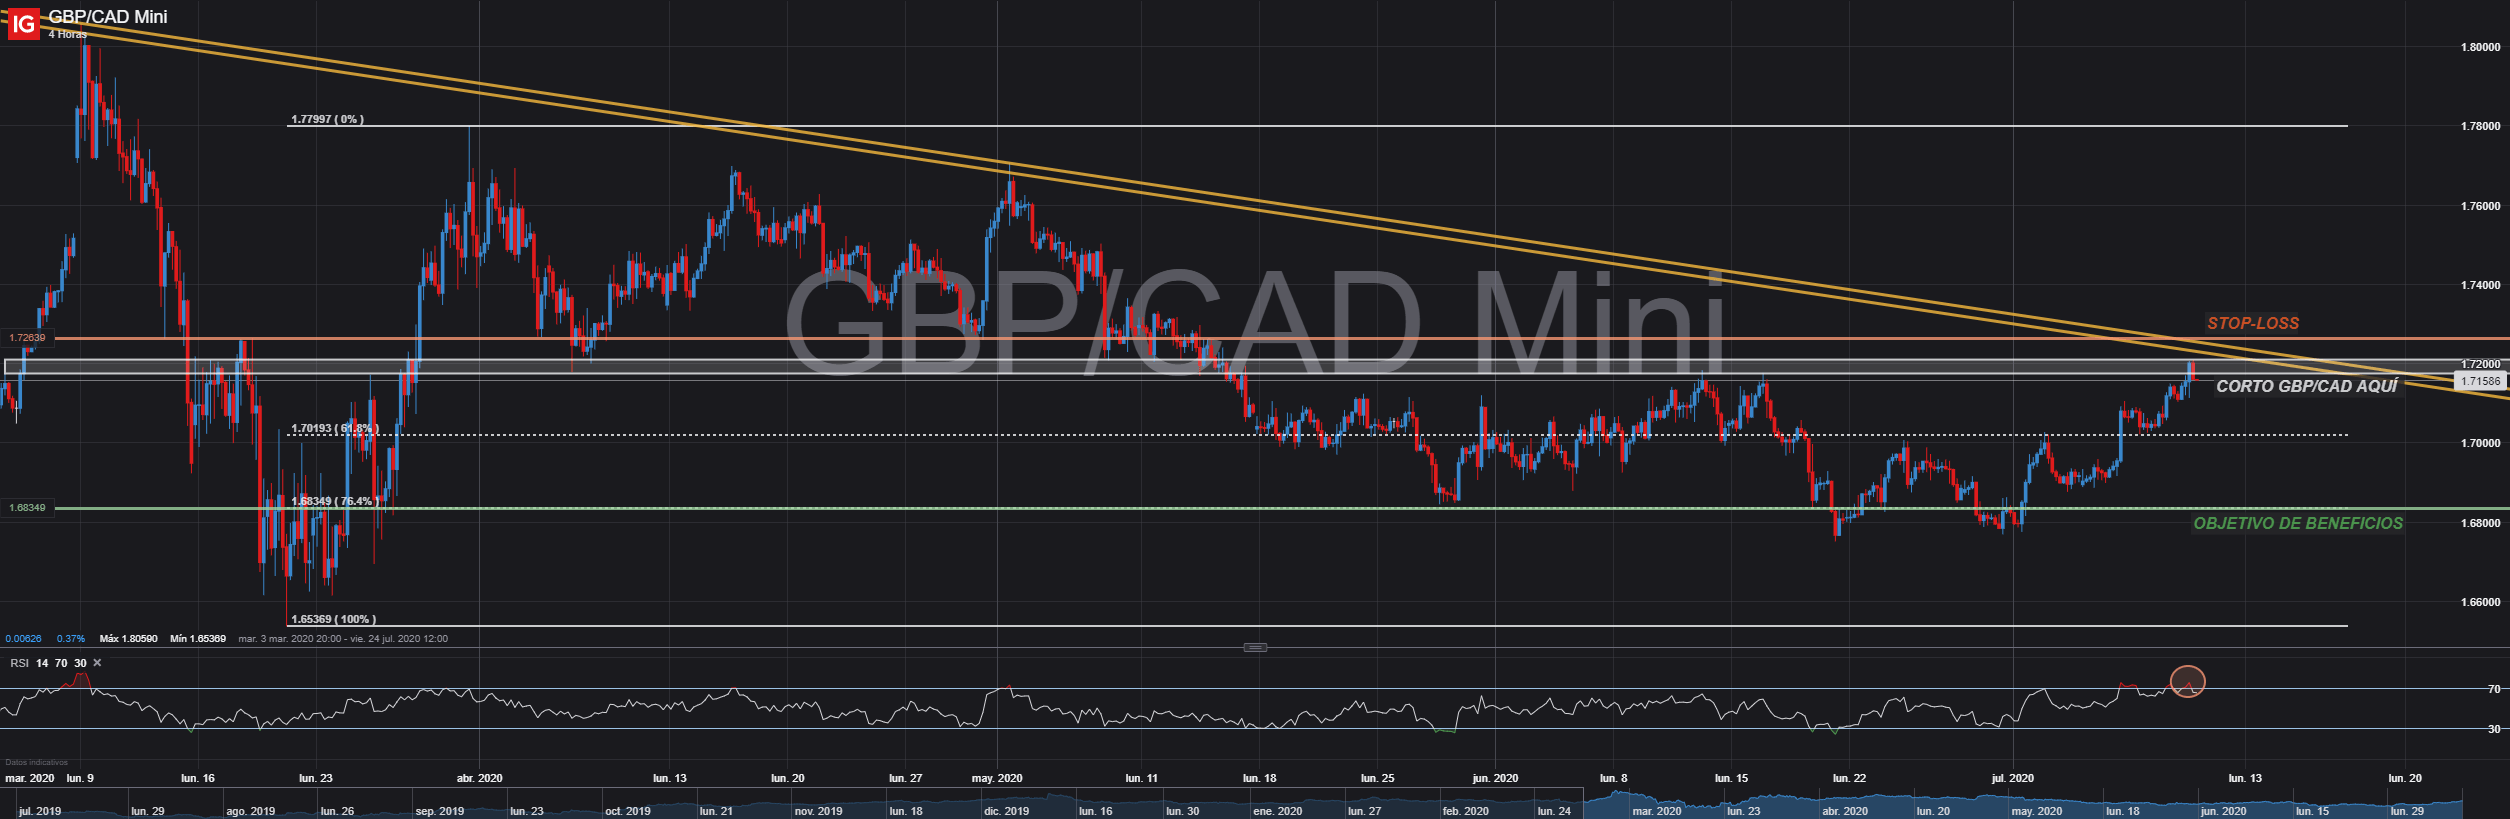This screenshot has width=2510, height=819.
Task: Remove the RSI indicator with its X
Action: tap(97, 663)
